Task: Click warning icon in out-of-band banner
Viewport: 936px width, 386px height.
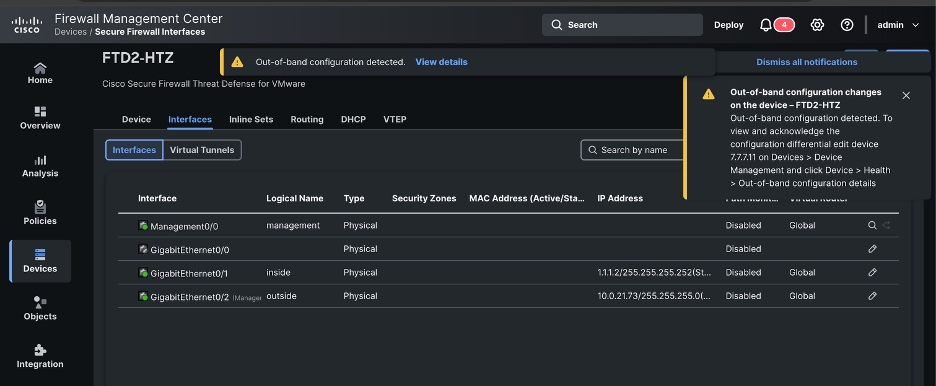Action: coord(238,62)
